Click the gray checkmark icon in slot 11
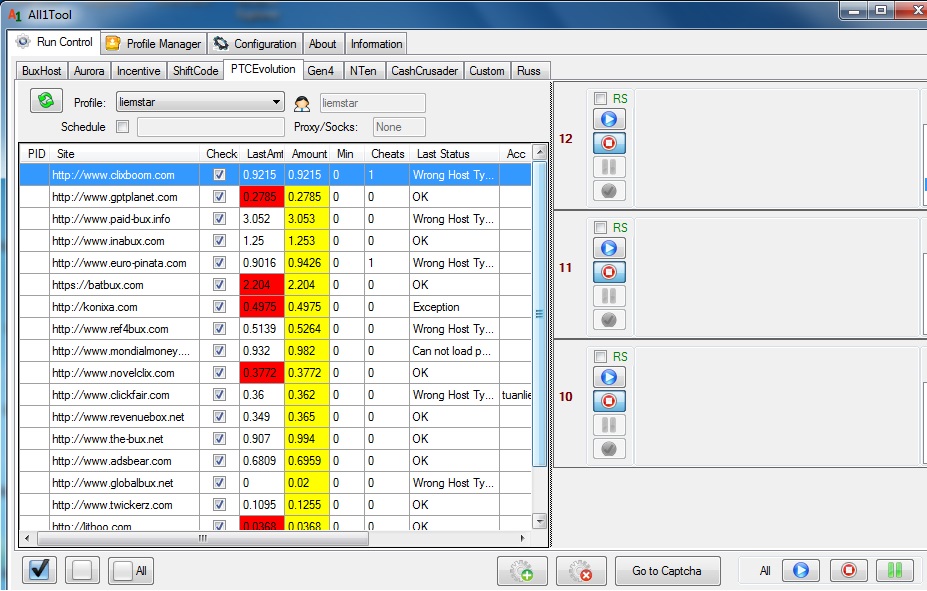Viewport: 927px width, 591px height. (609, 320)
